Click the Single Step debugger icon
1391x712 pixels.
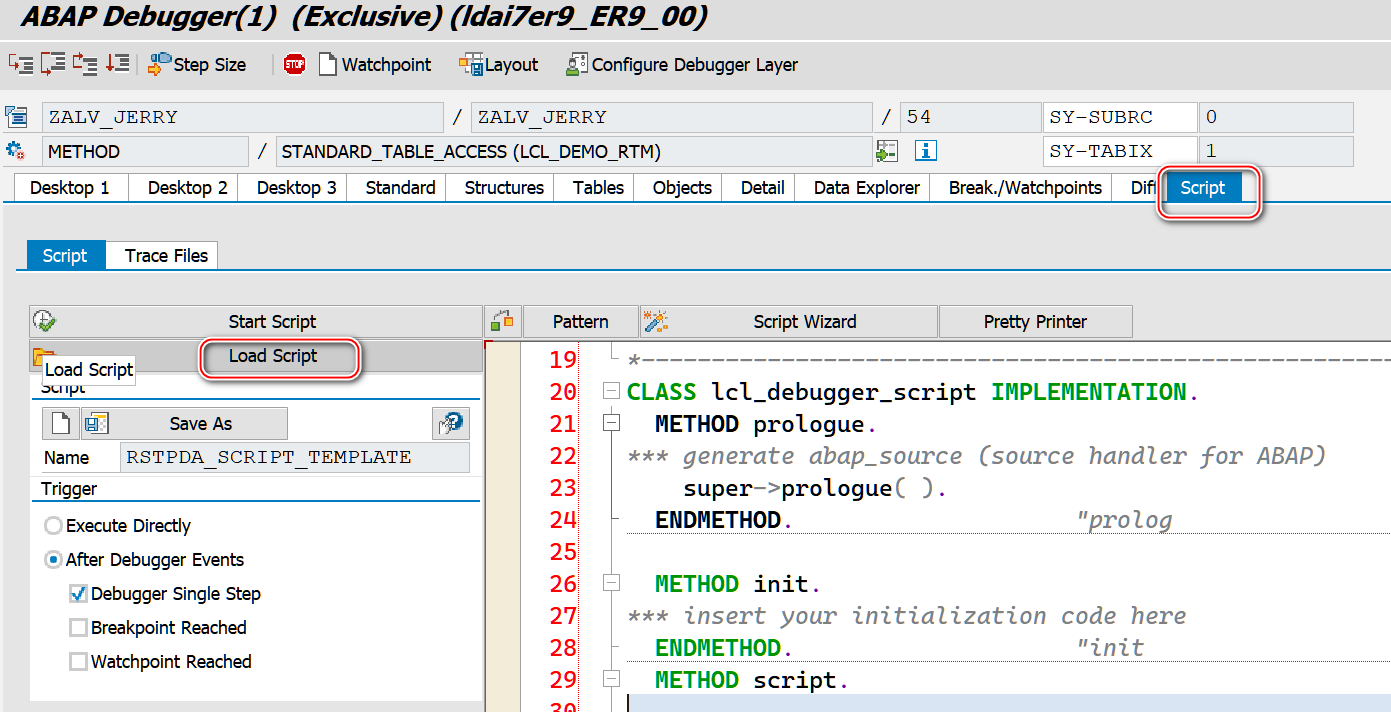tap(21, 64)
